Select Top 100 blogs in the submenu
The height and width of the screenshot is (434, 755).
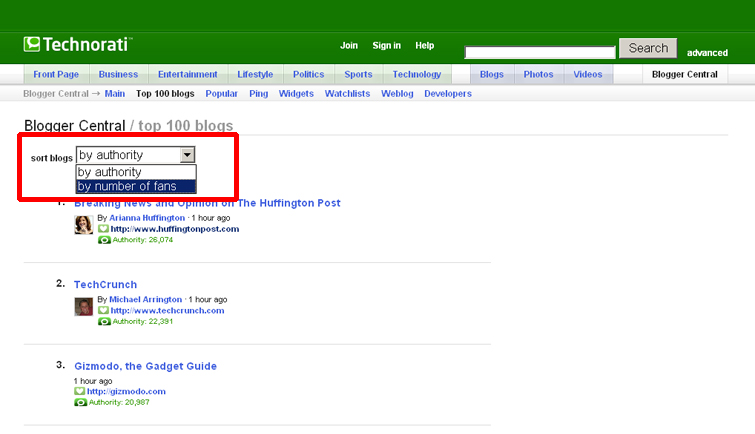(165, 93)
